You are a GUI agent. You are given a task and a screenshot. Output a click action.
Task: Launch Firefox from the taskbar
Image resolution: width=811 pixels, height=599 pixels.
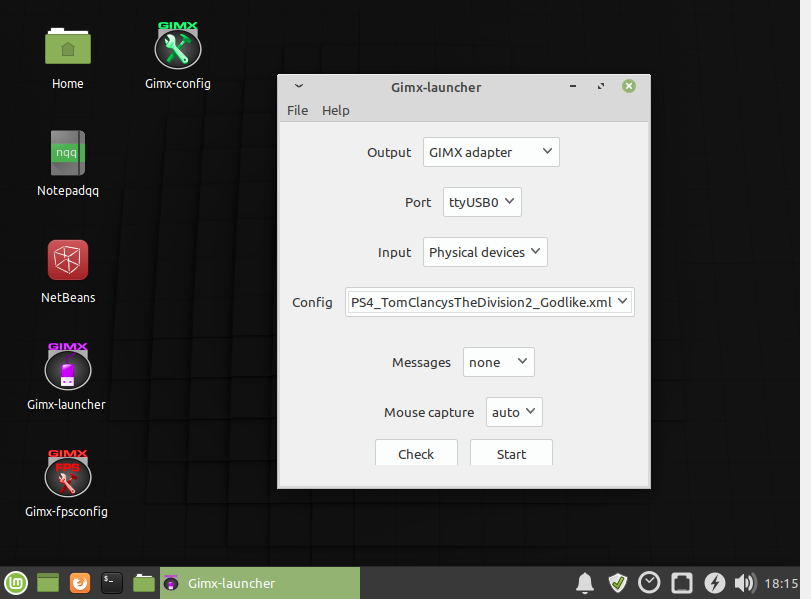click(x=80, y=582)
